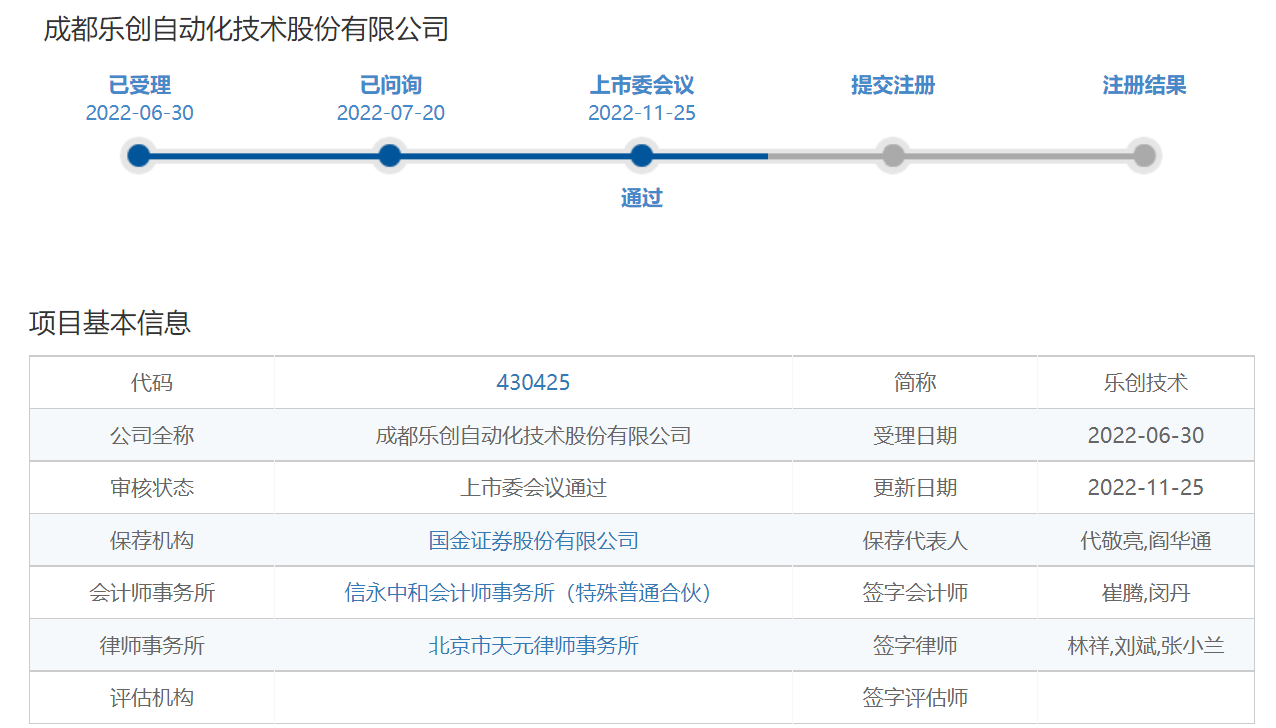The width and height of the screenshot is (1276, 728).
Task: Click the 通过 result text under timeline
Action: 642,198
